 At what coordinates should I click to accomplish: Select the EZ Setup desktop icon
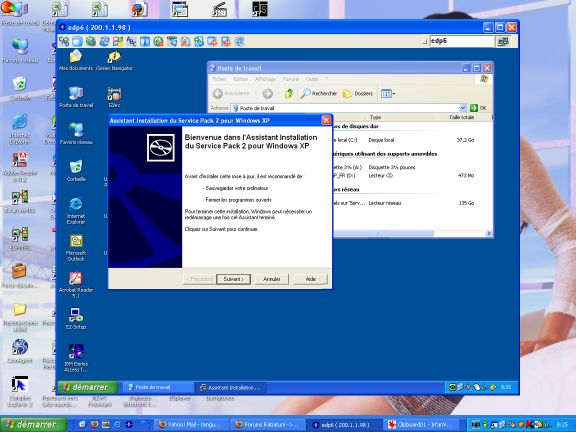pyautogui.click(x=76, y=318)
